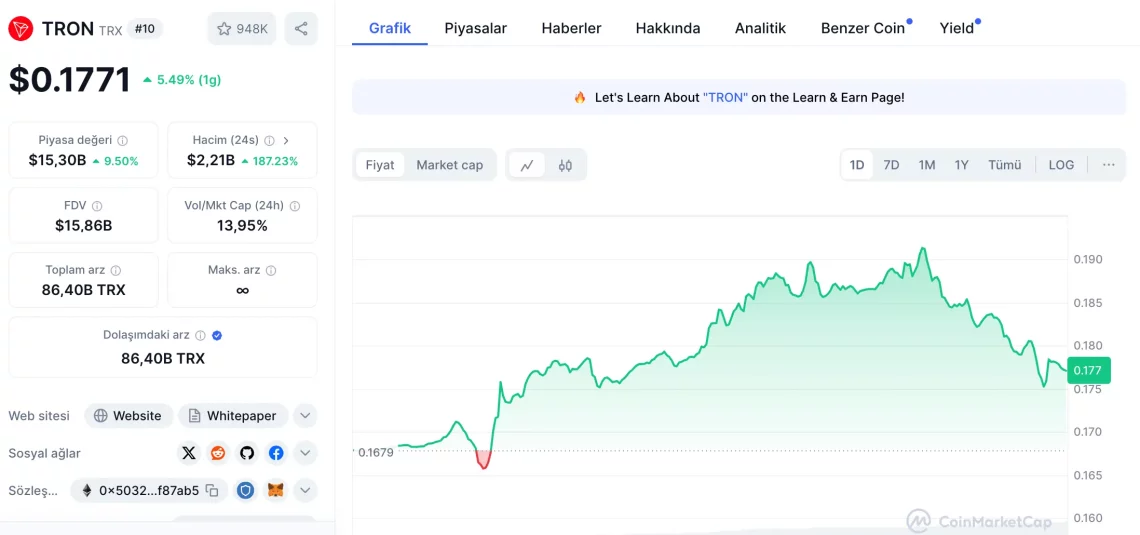This screenshot has width=1140, height=535.
Task: Click the 5.49% (1g) change text
Action: tap(188, 80)
